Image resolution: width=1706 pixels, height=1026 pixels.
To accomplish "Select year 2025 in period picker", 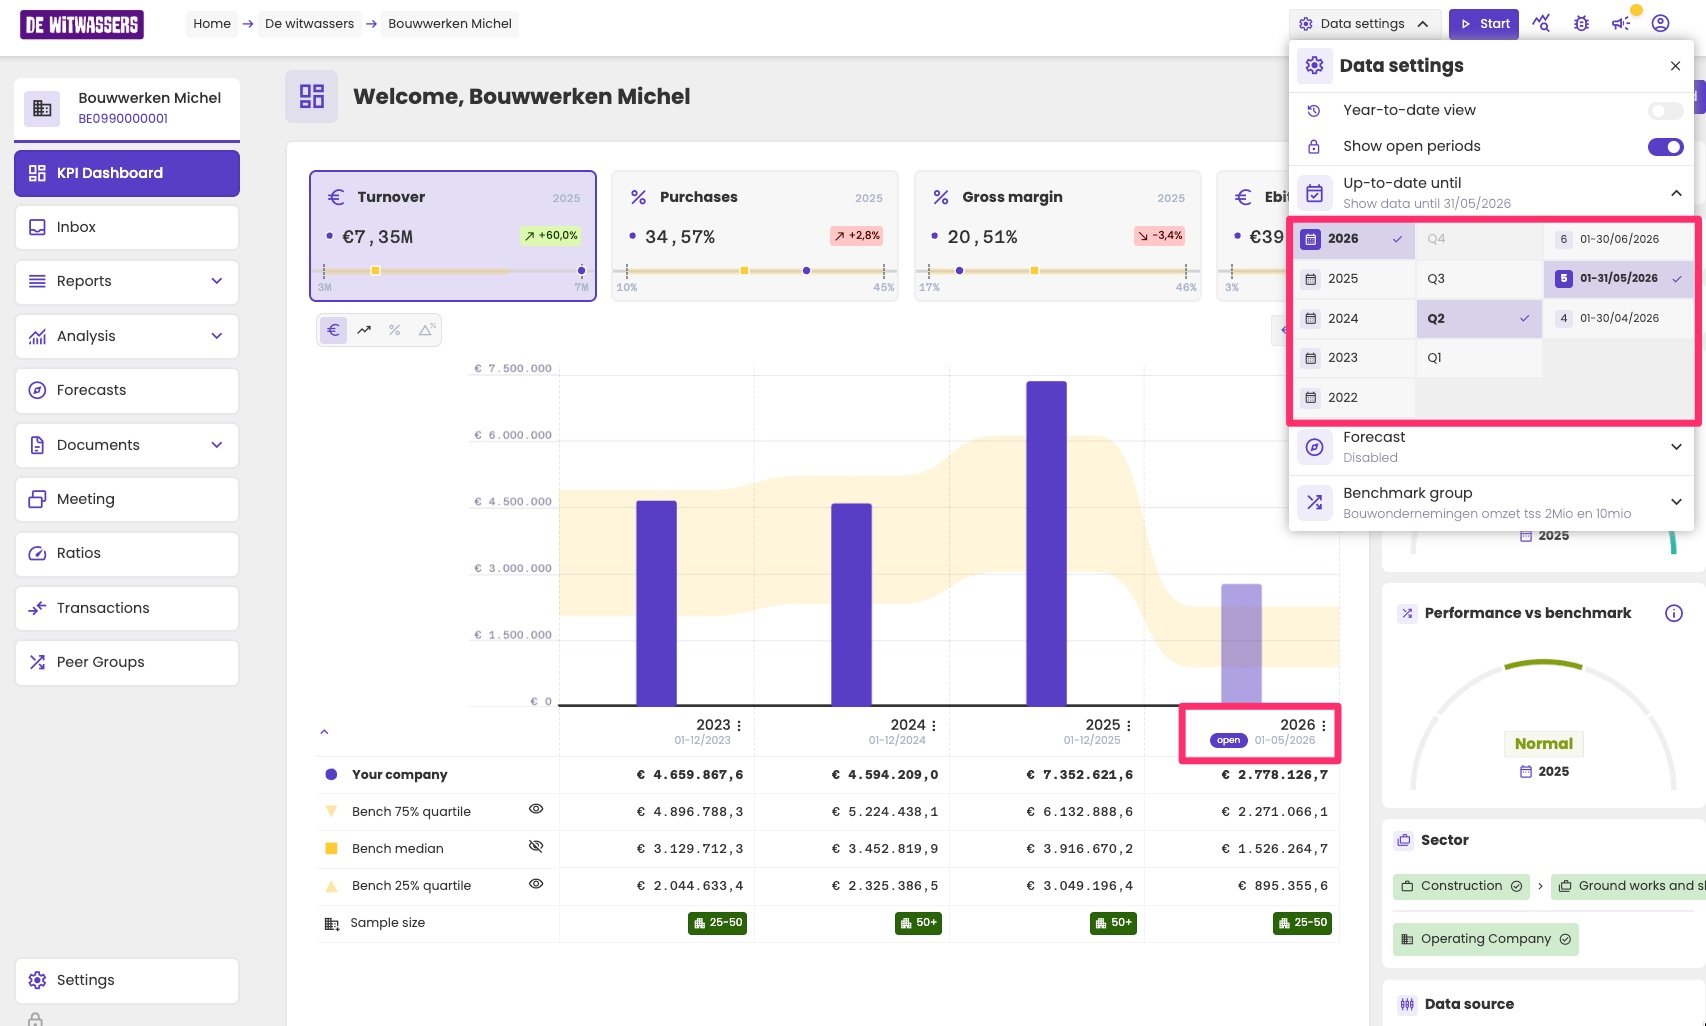I will [x=1355, y=279].
